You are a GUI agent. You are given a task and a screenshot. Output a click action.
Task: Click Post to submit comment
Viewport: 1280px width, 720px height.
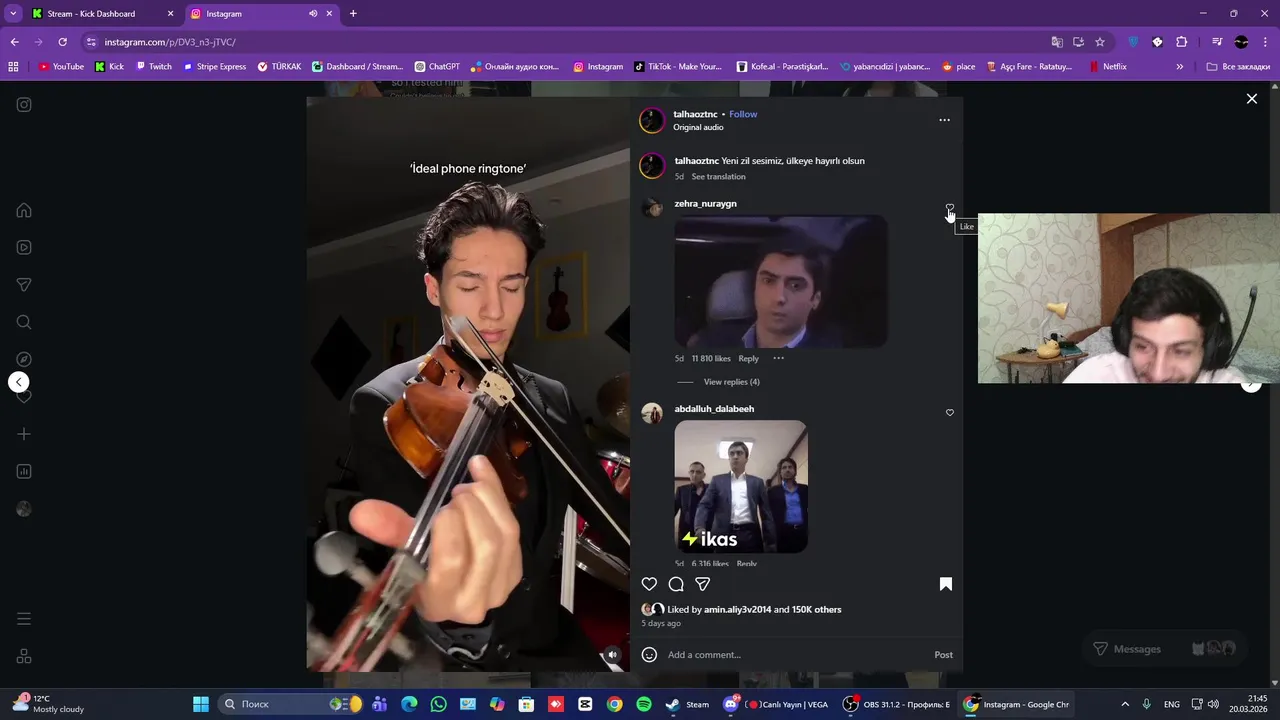click(943, 655)
